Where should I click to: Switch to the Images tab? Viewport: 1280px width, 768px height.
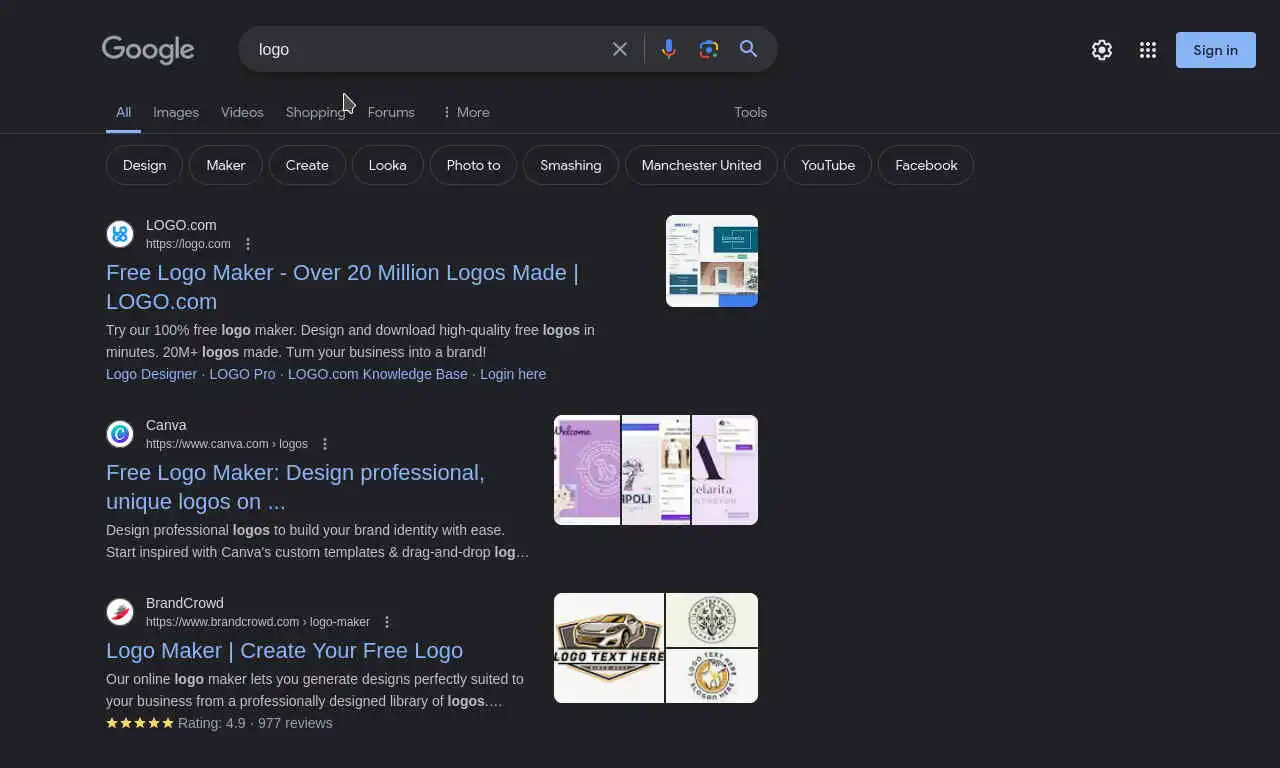pyautogui.click(x=176, y=112)
